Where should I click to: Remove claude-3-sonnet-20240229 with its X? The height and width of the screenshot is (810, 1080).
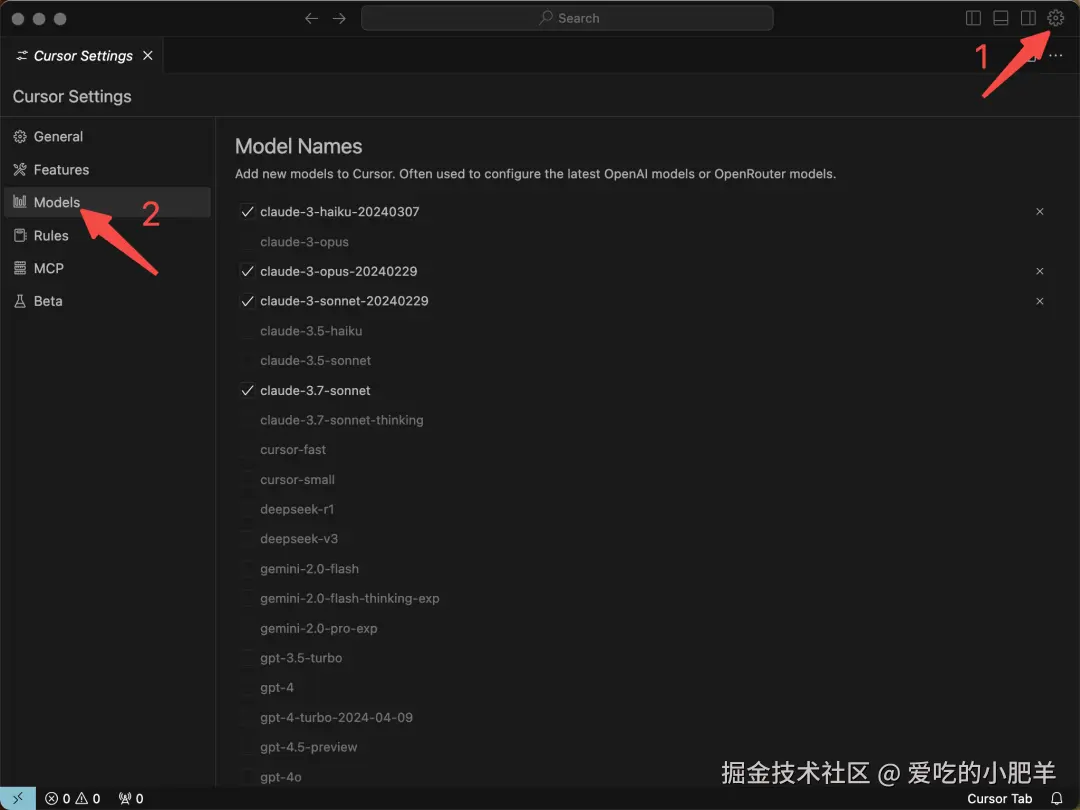(1039, 301)
